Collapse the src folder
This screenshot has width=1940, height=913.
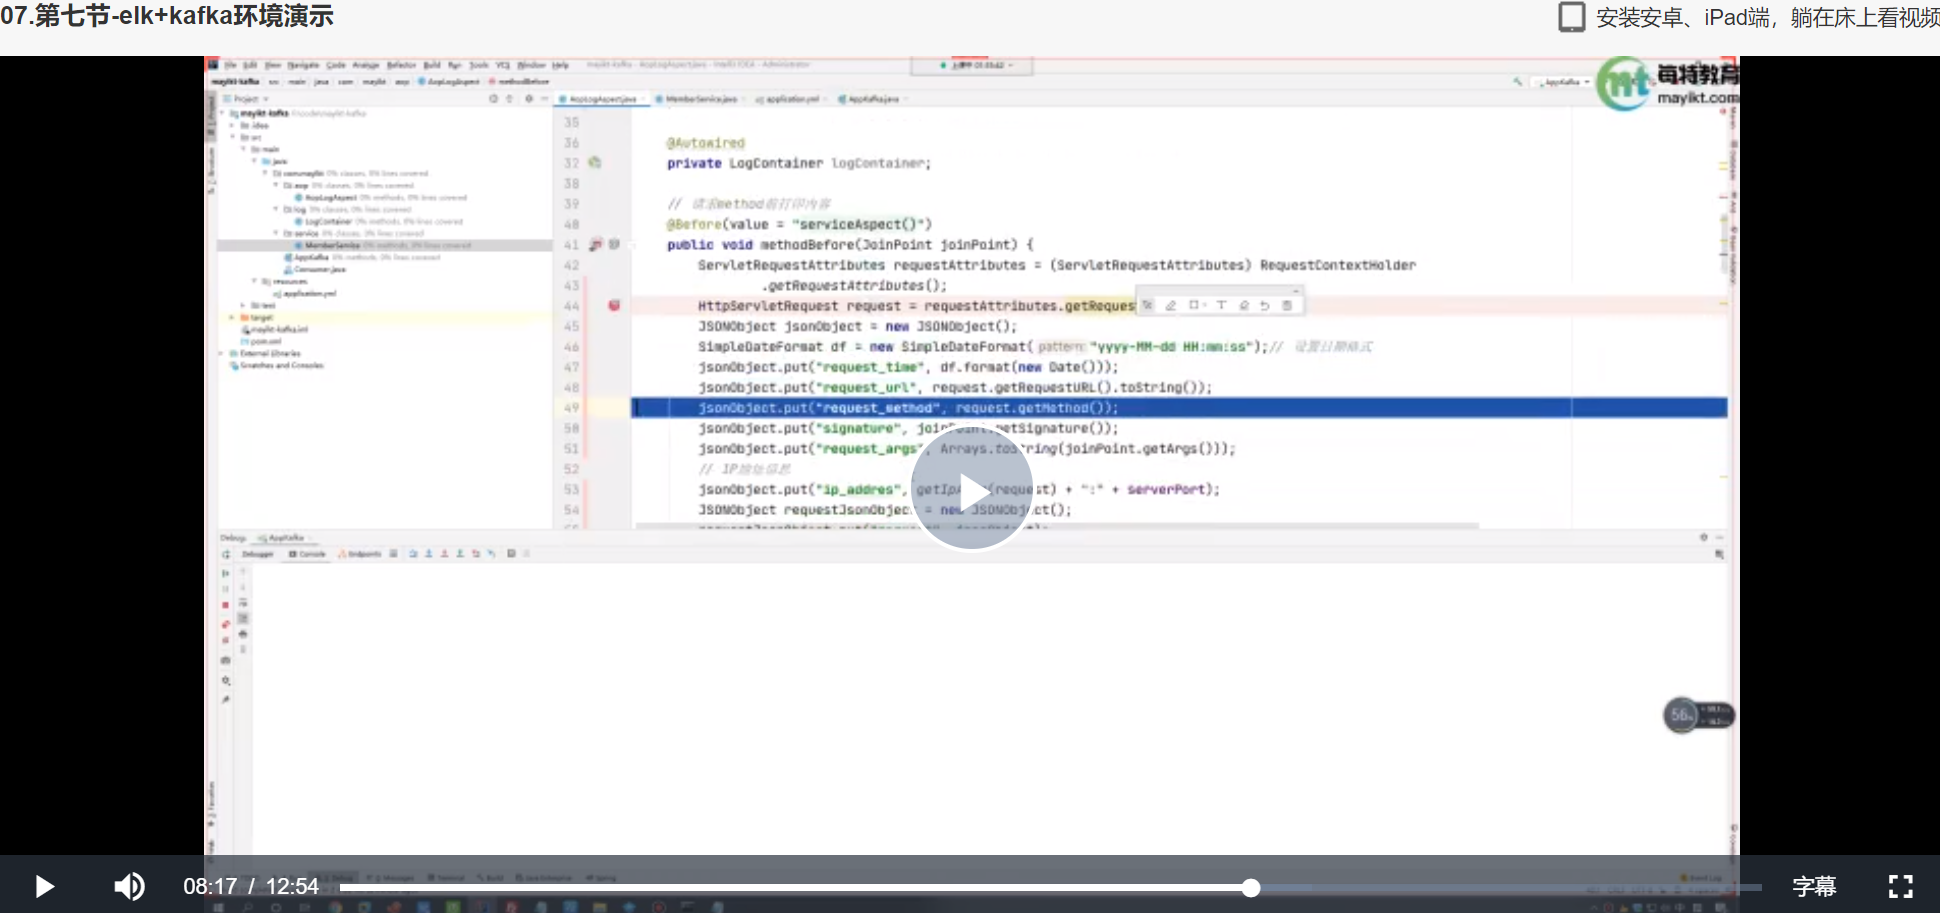(x=233, y=138)
